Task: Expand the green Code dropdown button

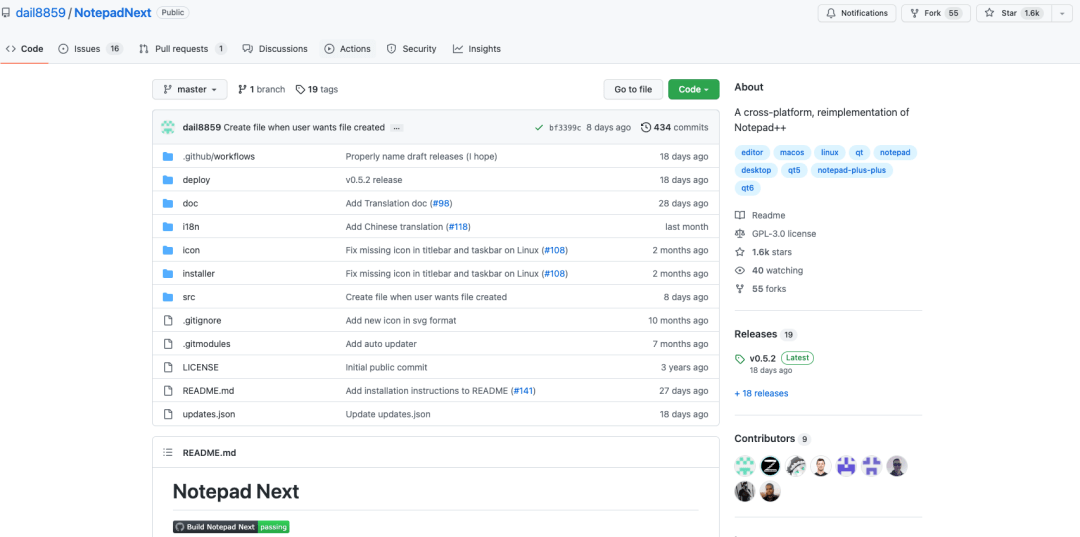Action: coord(693,90)
